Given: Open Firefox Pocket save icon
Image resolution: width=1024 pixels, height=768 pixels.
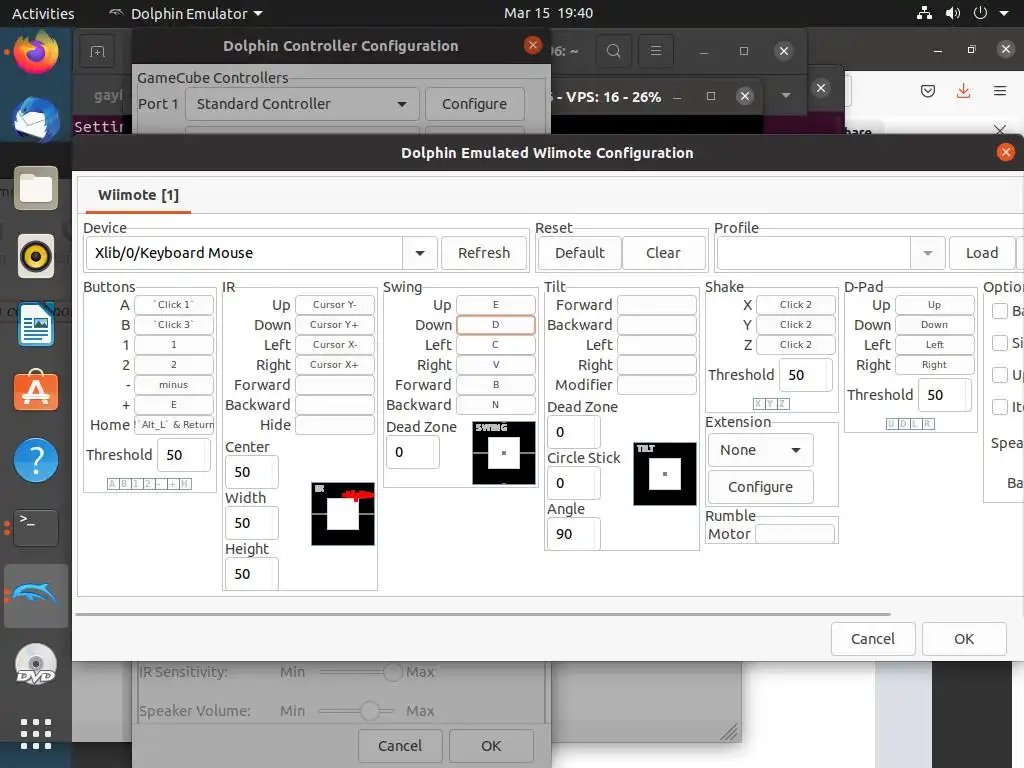Looking at the screenshot, I should 928,91.
